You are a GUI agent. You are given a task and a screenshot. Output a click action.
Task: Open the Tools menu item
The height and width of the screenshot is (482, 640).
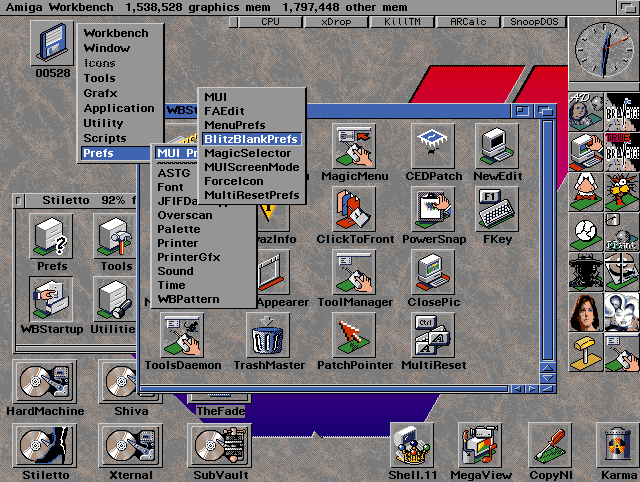click(x=100, y=78)
